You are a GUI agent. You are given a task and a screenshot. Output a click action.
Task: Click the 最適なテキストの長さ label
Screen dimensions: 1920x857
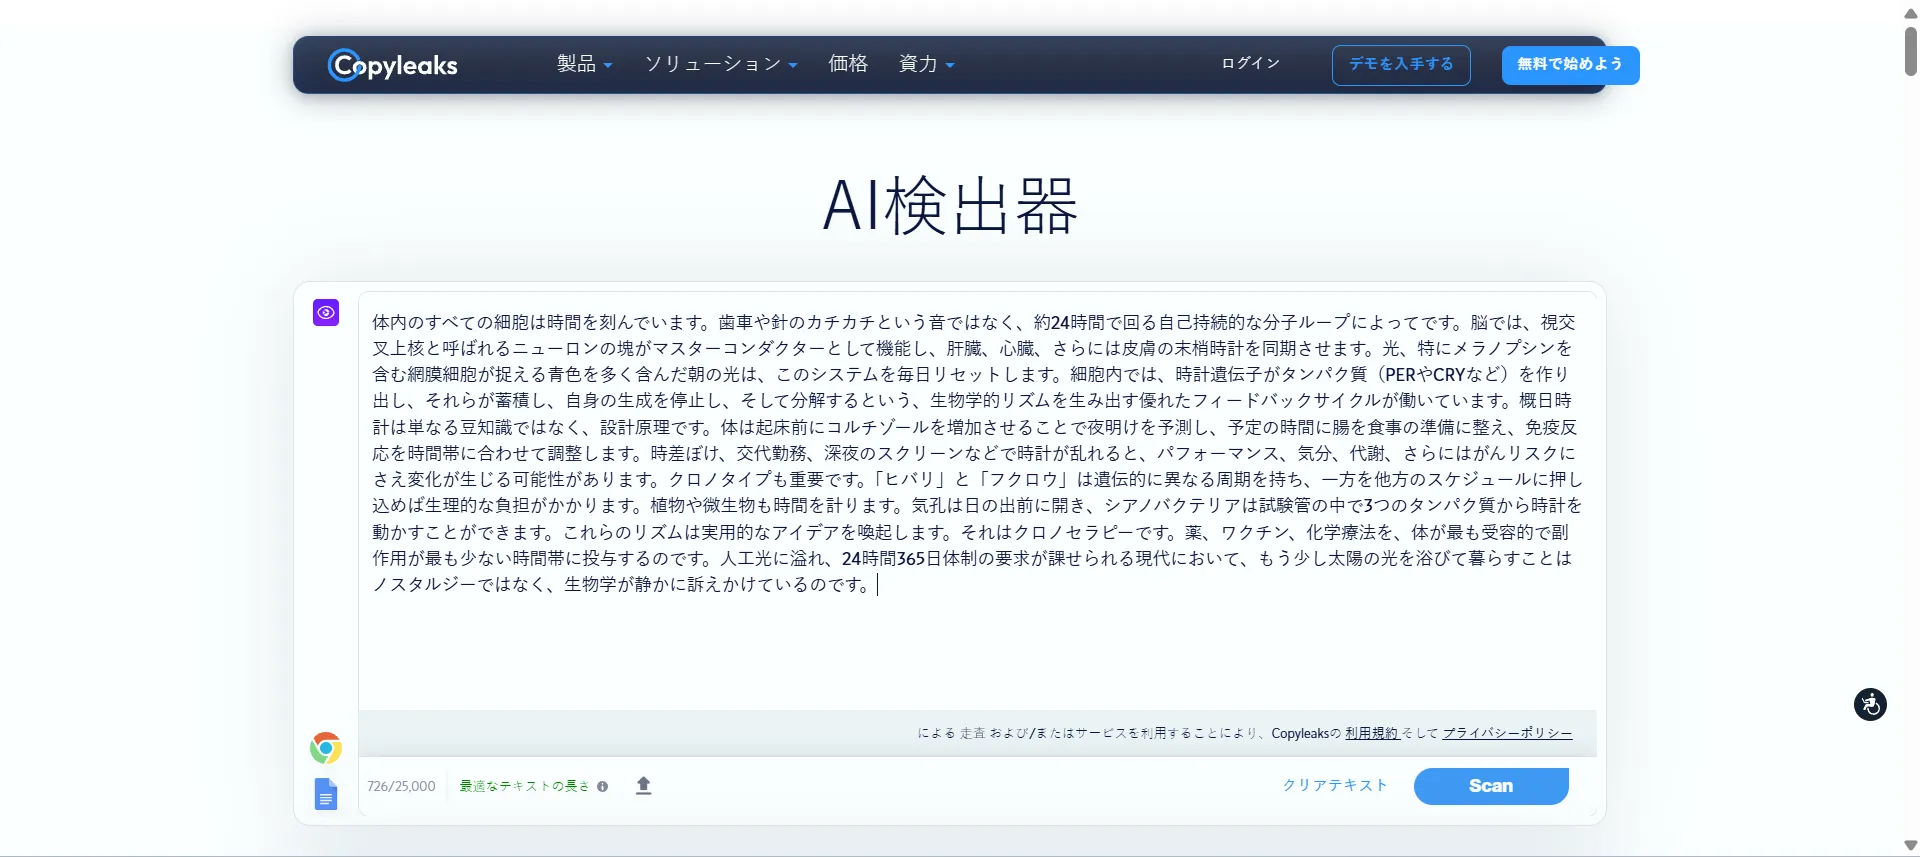[524, 786]
